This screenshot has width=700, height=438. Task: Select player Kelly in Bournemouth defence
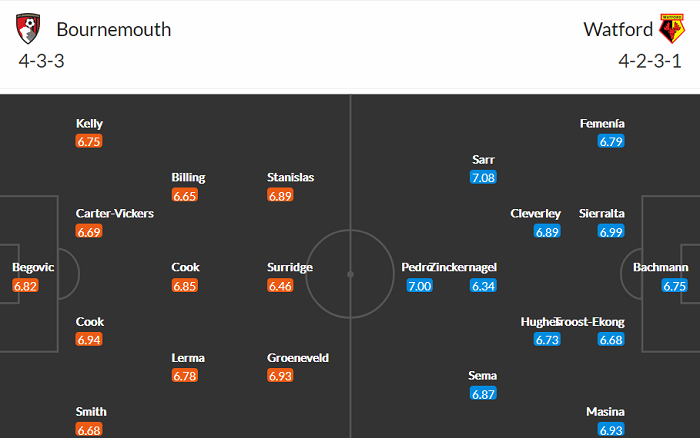tap(89, 124)
